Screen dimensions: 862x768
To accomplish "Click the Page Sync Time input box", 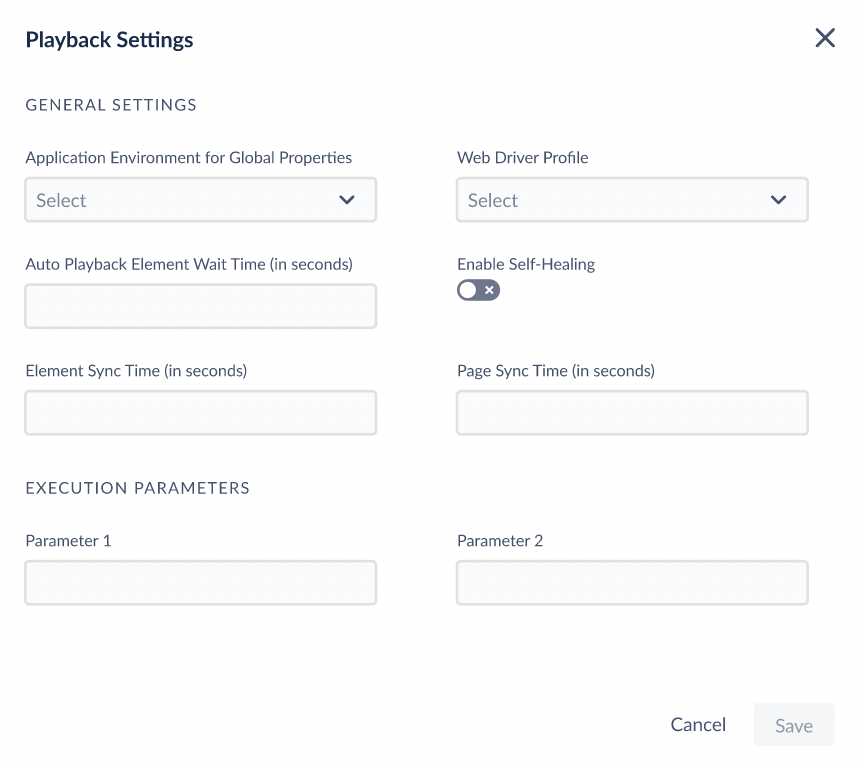I will [x=632, y=412].
